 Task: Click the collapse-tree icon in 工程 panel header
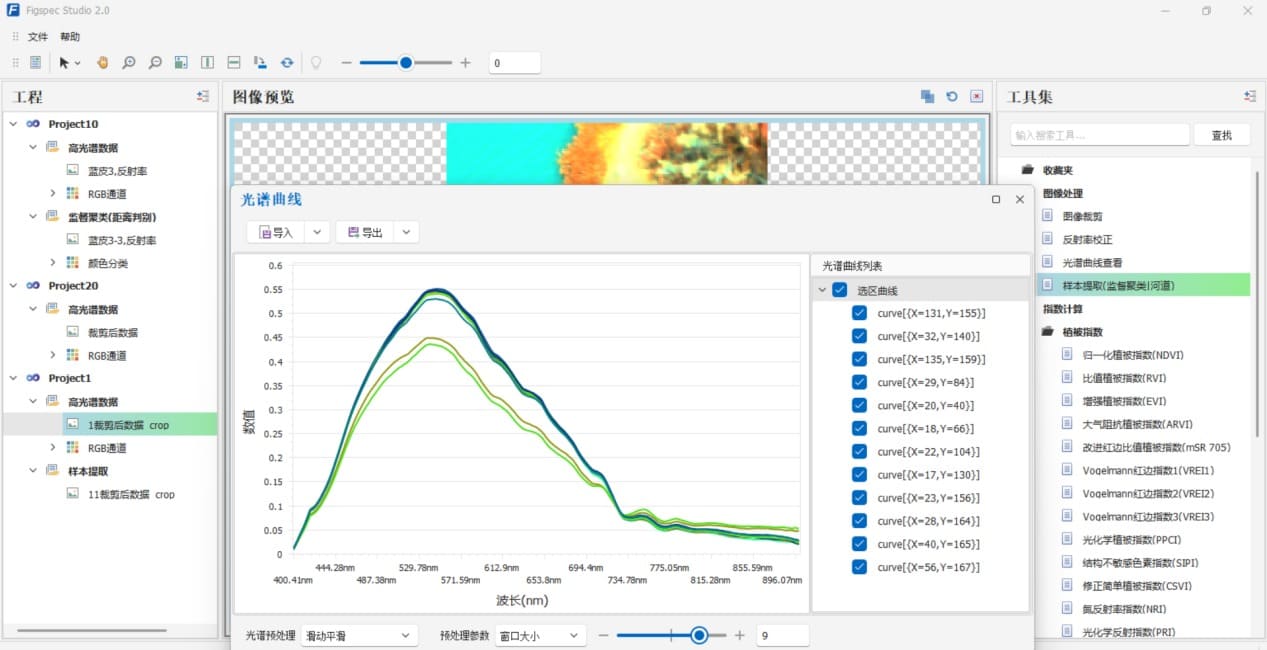coord(203,97)
